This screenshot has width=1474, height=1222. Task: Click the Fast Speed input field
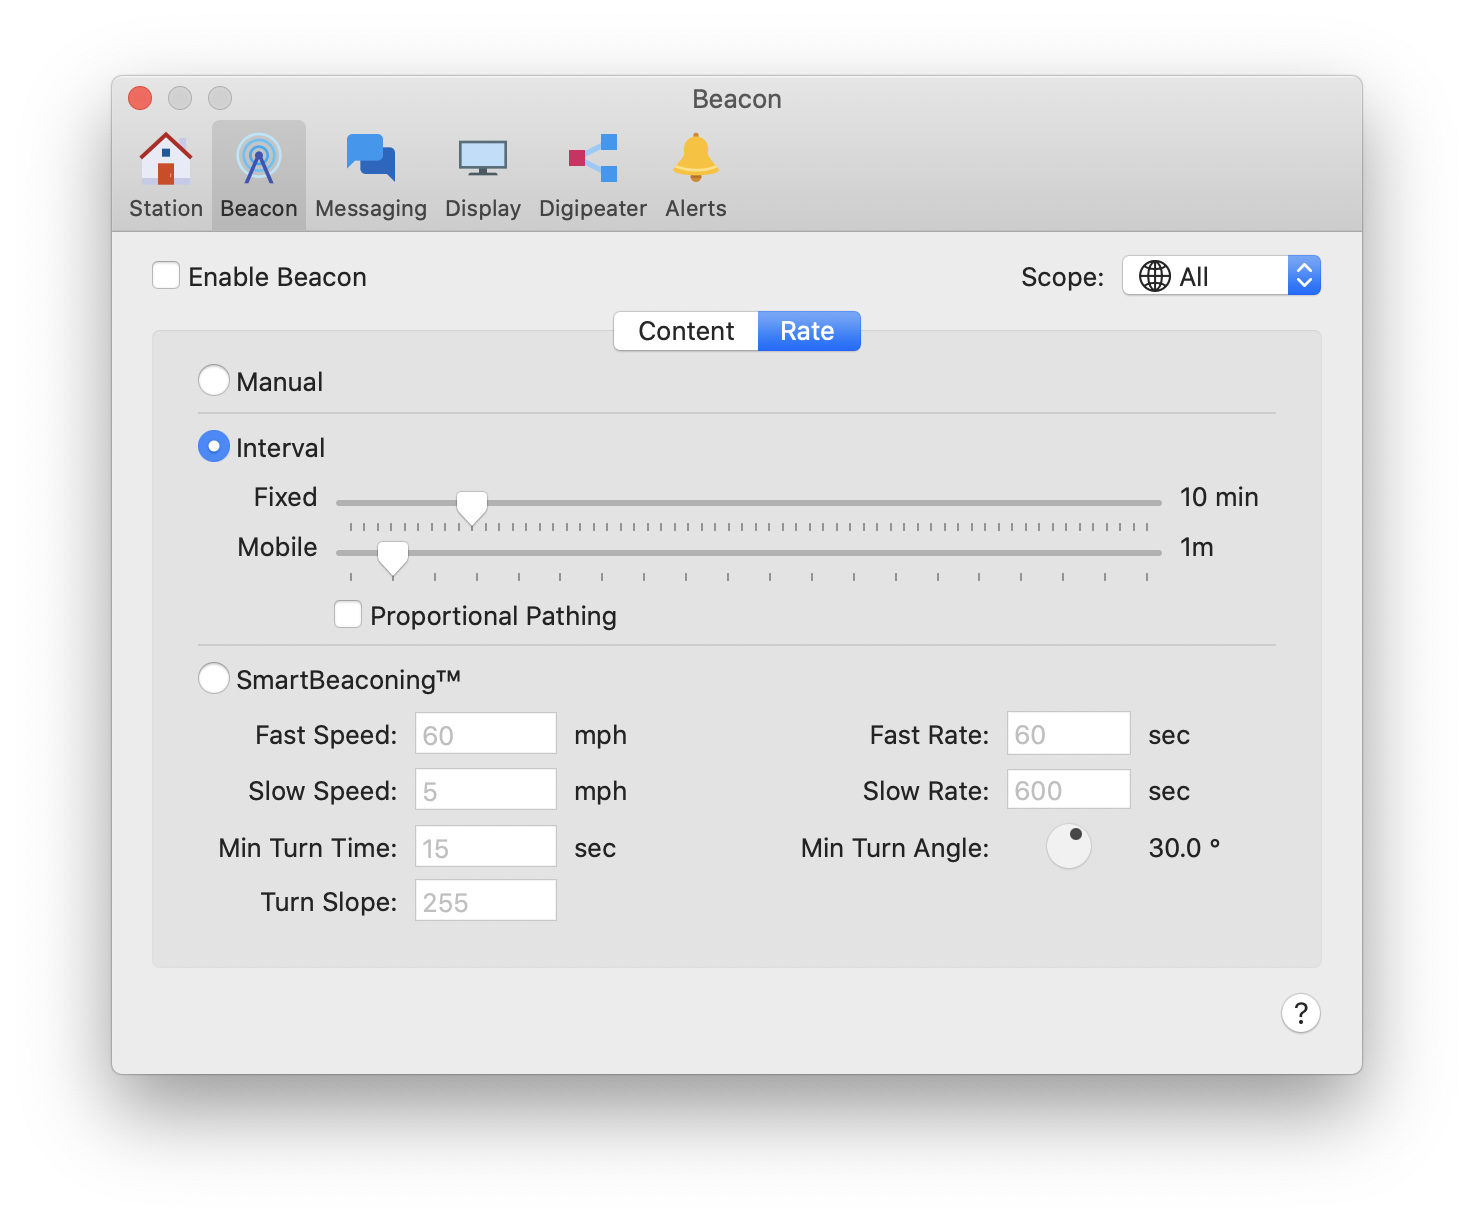pos(486,734)
